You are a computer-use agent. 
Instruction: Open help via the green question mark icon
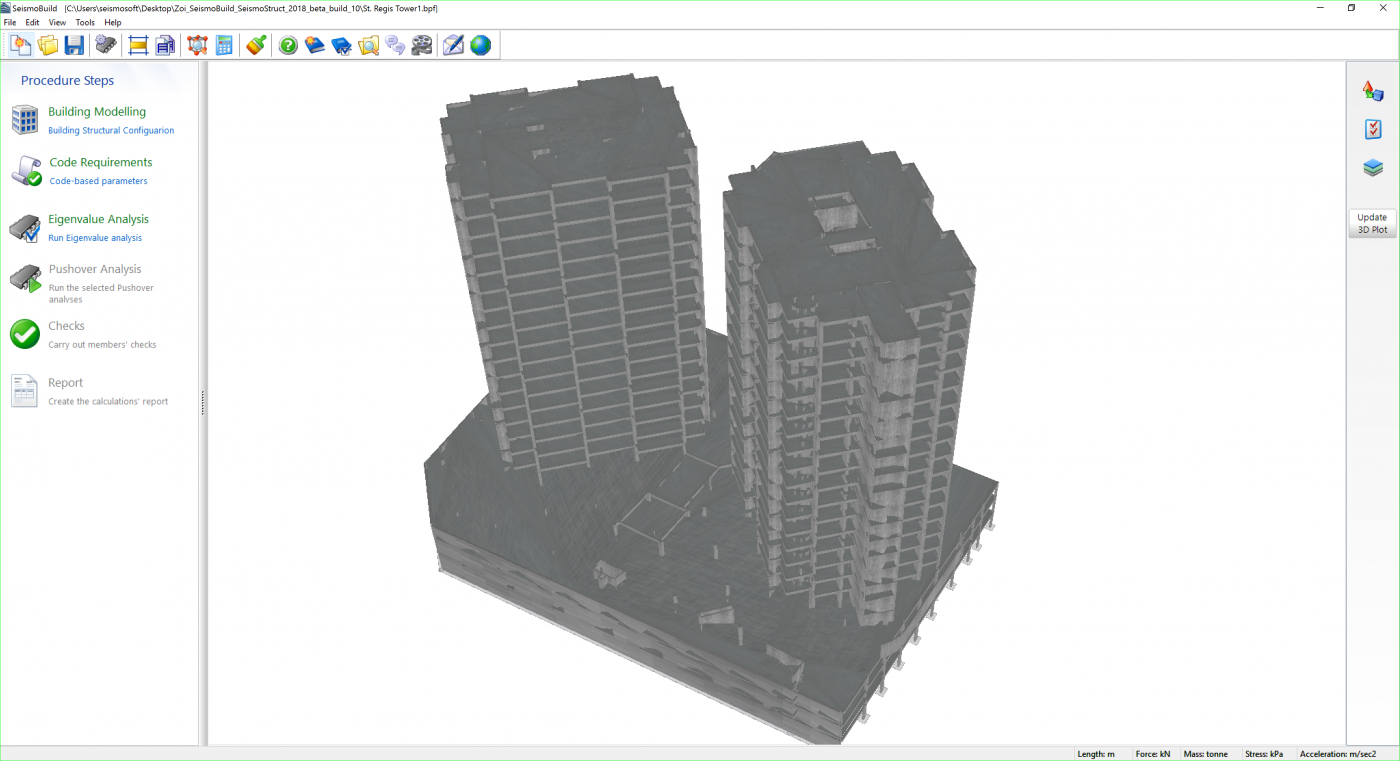coord(288,45)
